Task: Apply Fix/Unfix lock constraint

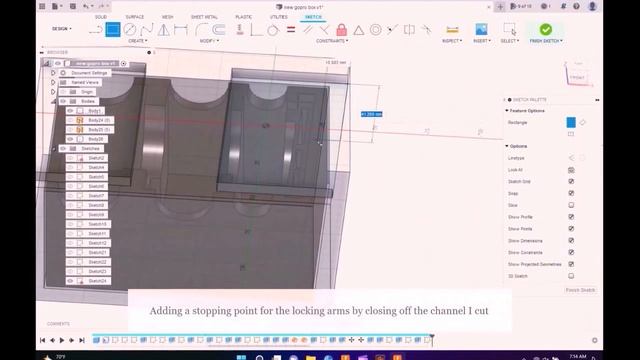Action: 342,29
